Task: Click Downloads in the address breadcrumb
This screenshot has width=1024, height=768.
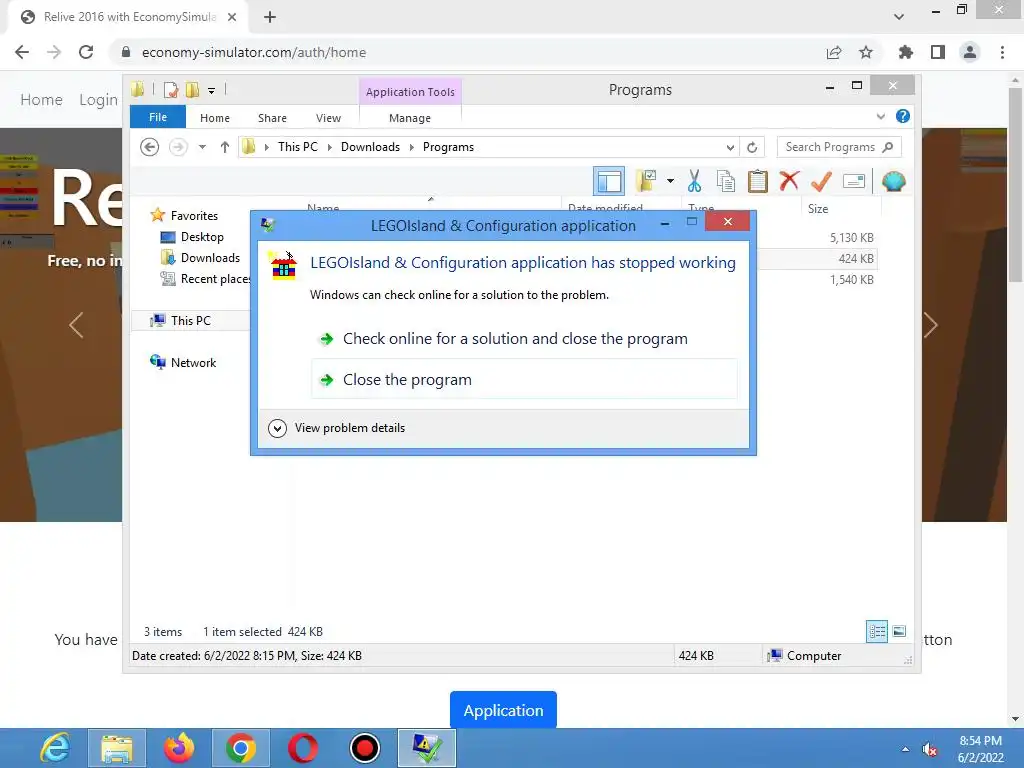Action: 370,147
